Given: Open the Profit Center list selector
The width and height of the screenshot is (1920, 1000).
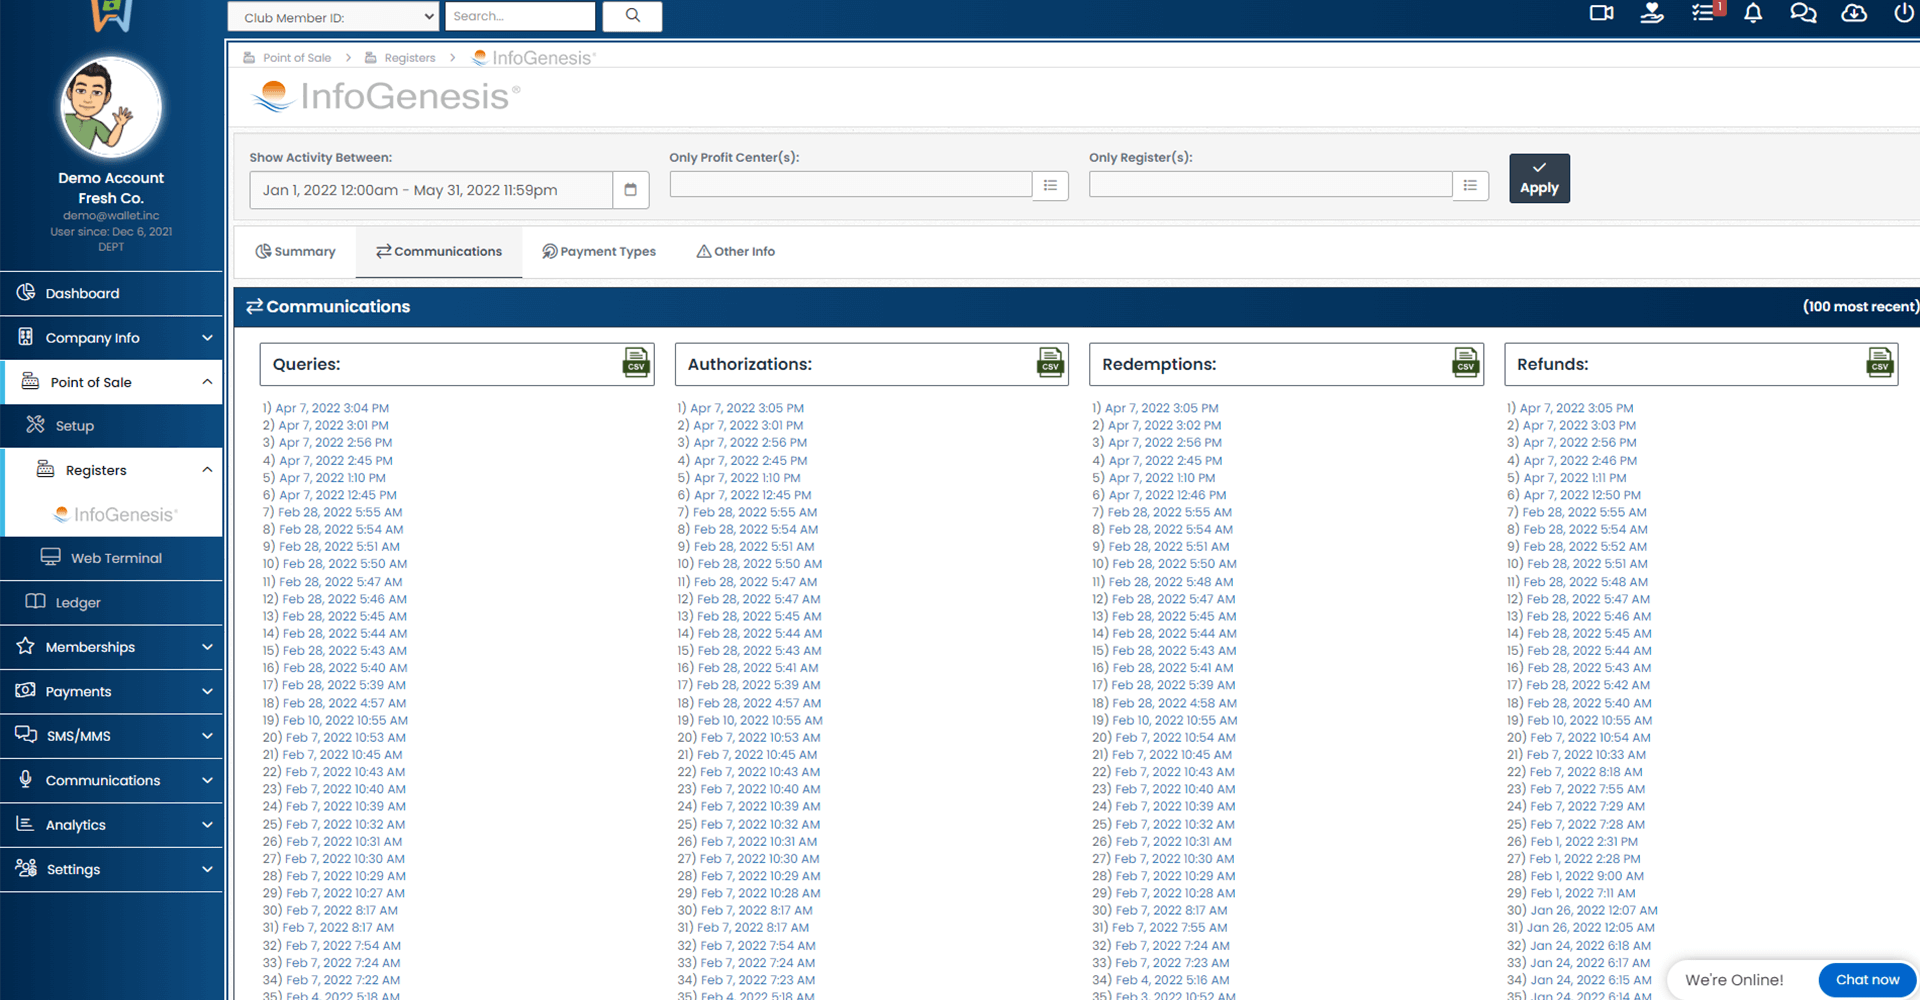Looking at the screenshot, I should (1050, 186).
